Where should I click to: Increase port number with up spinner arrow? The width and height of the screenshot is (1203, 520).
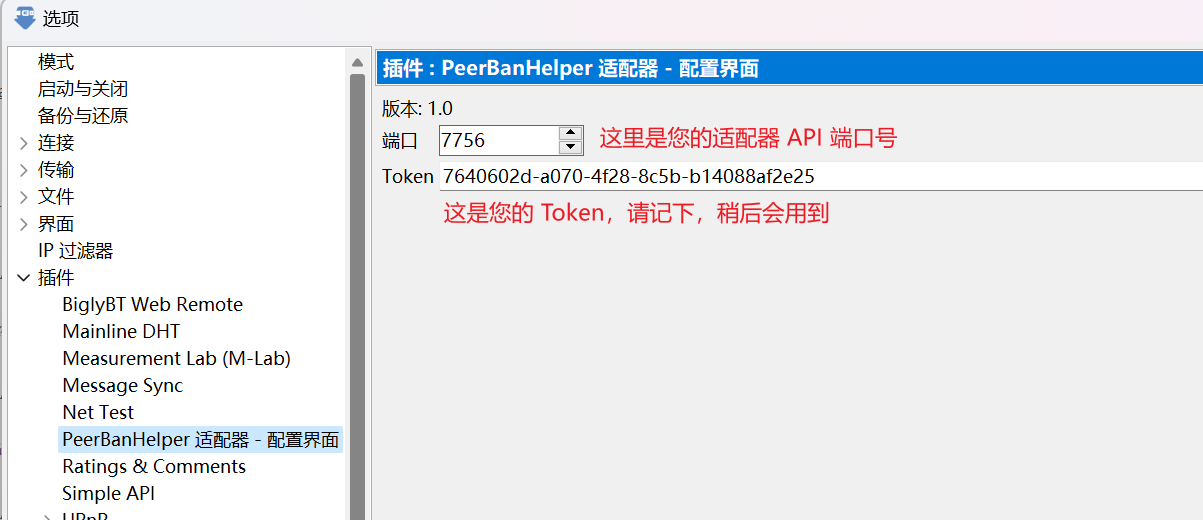click(x=570, y=133)
